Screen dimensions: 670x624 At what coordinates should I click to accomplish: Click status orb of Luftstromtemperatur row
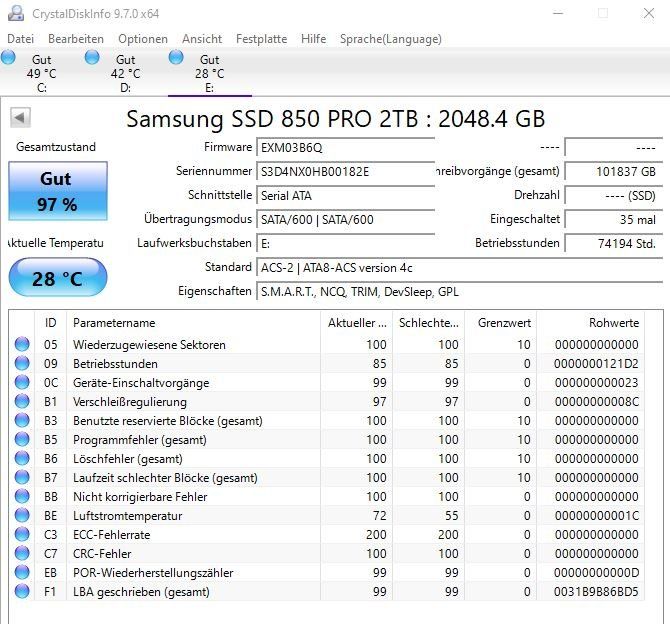point(22,515)
